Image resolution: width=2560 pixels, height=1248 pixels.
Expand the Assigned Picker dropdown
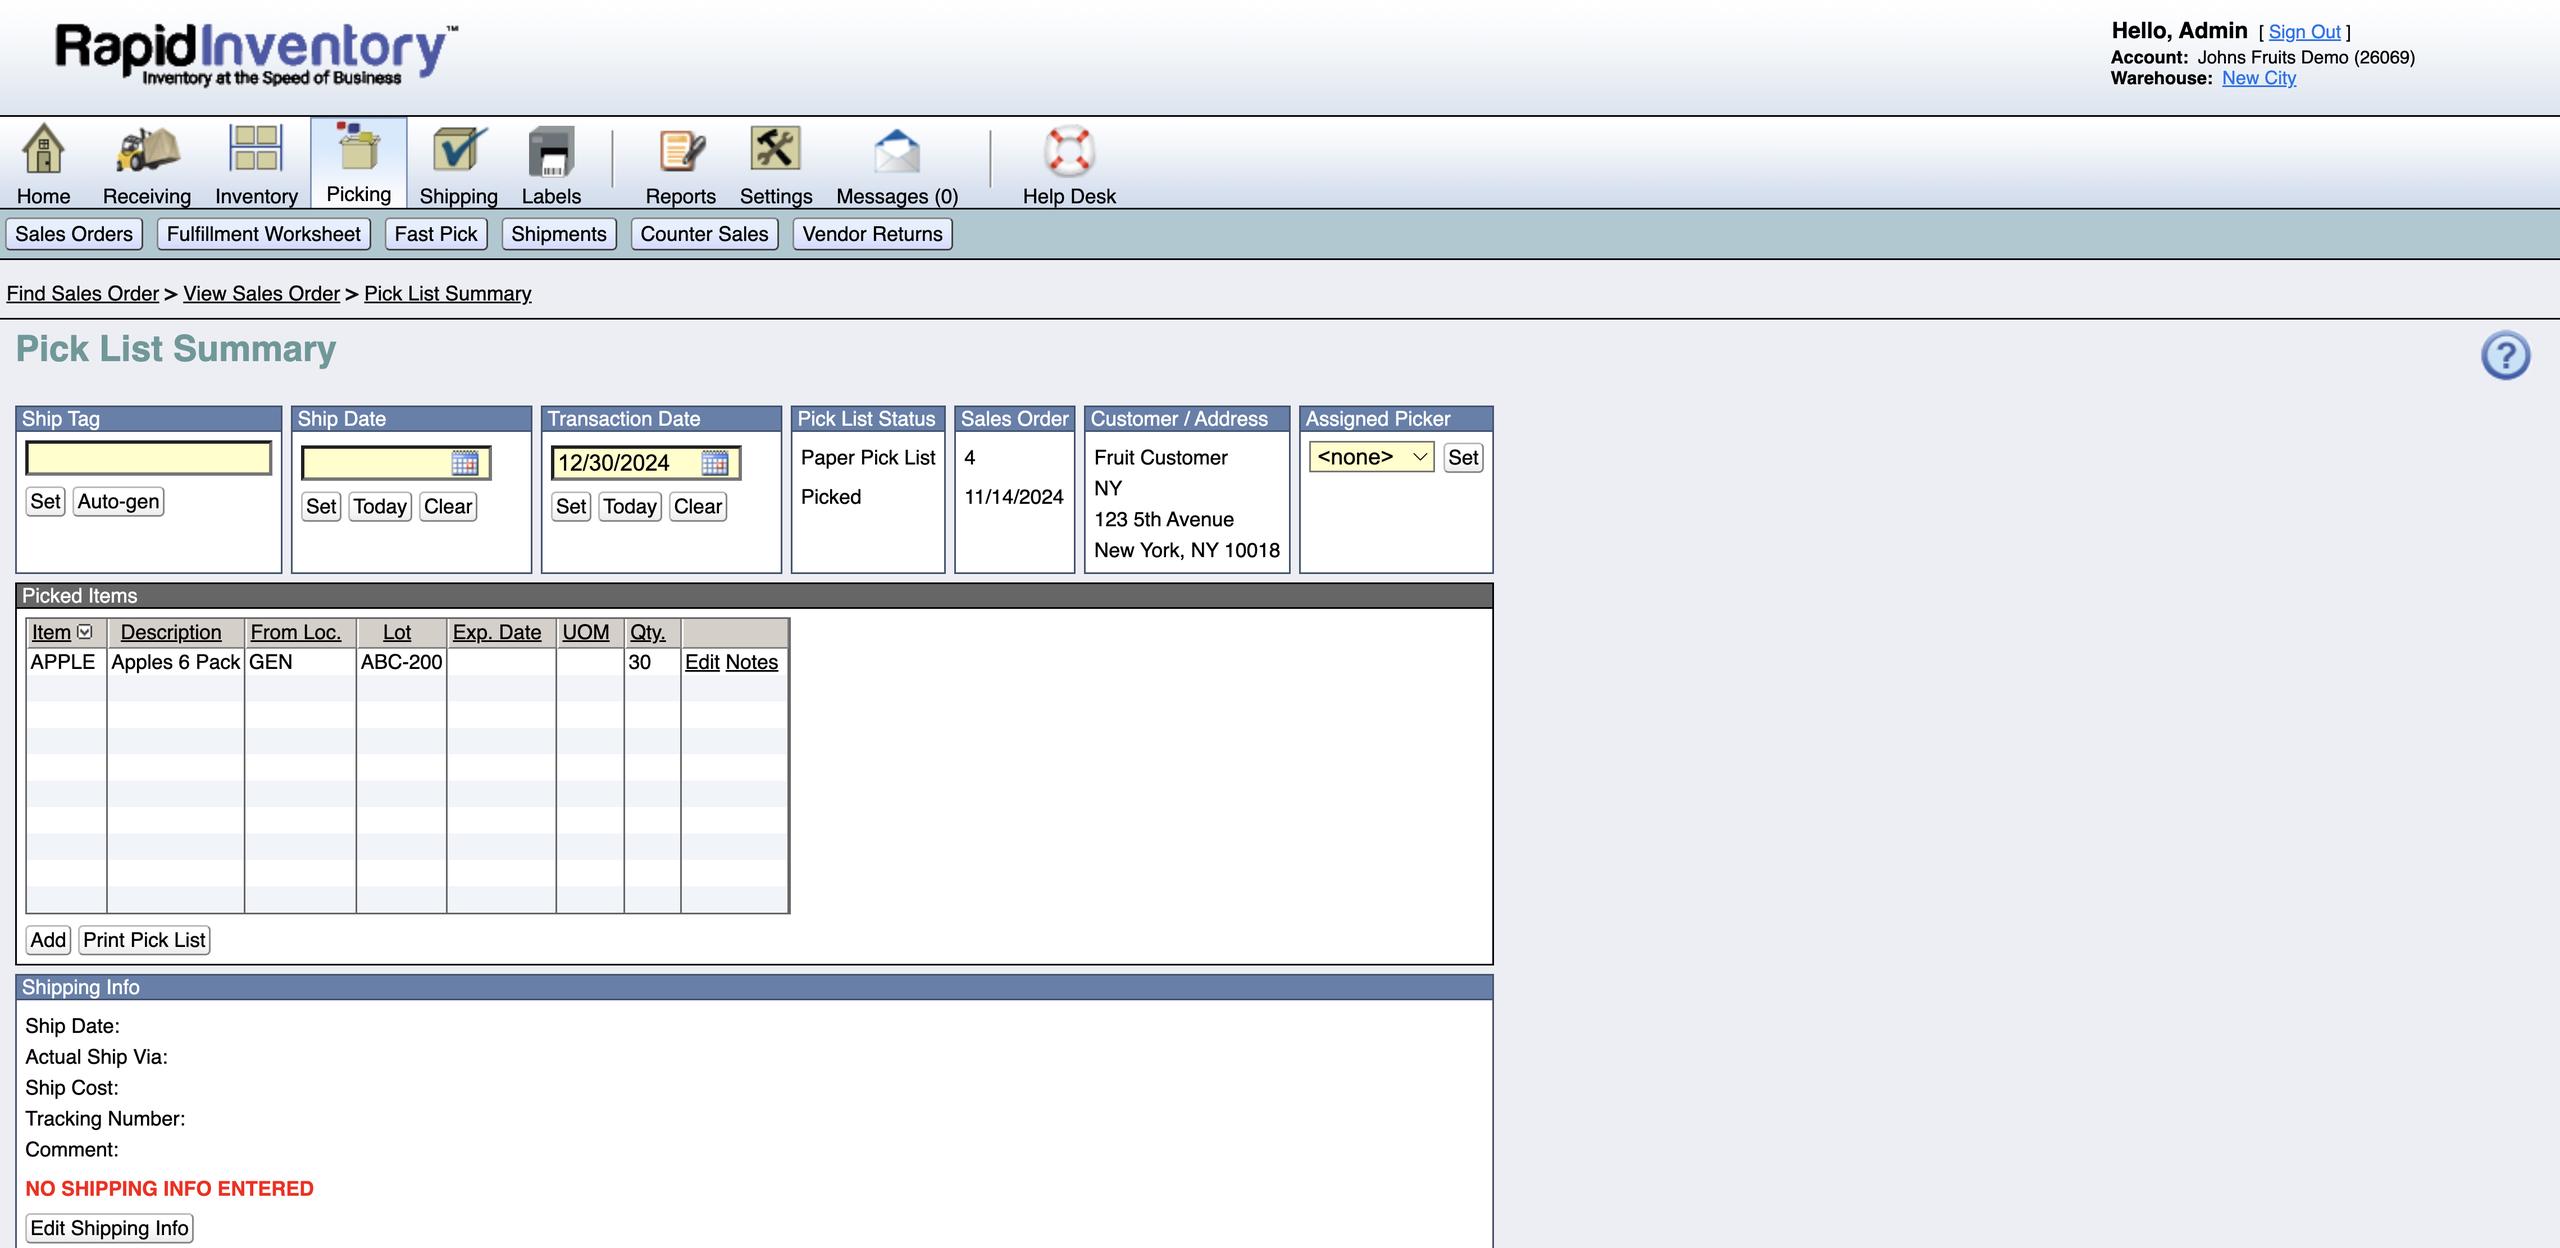point(1371,457)
